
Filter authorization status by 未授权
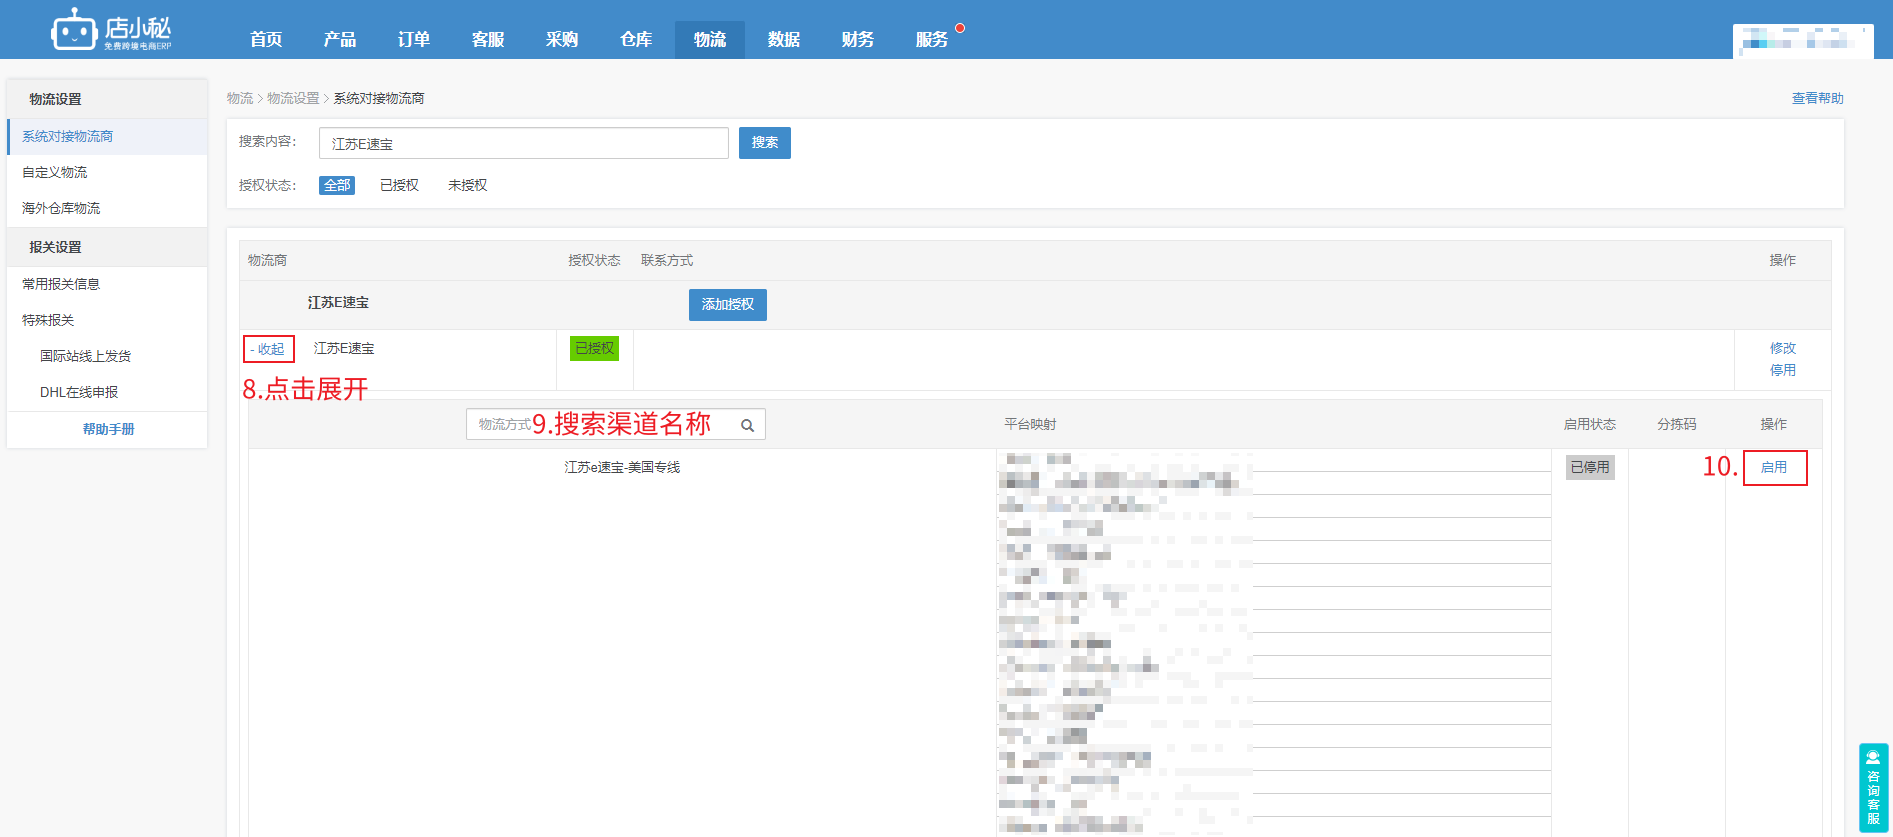click(x=467, y=185)
